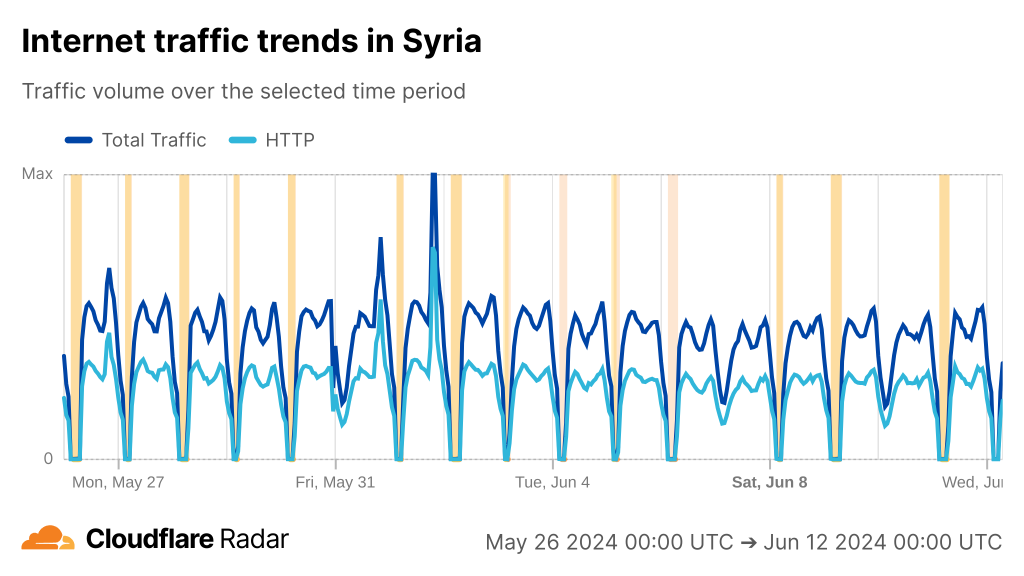Select the bold Sat, Jun 8 axis label

point(769,482)
